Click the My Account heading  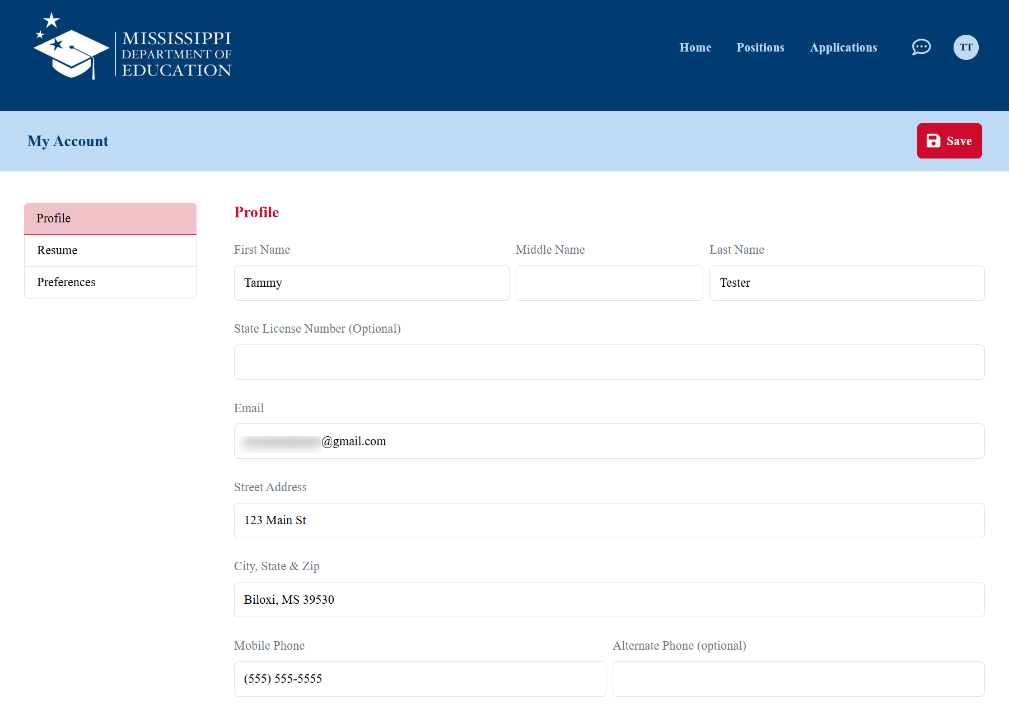click(x=67, y=141)
